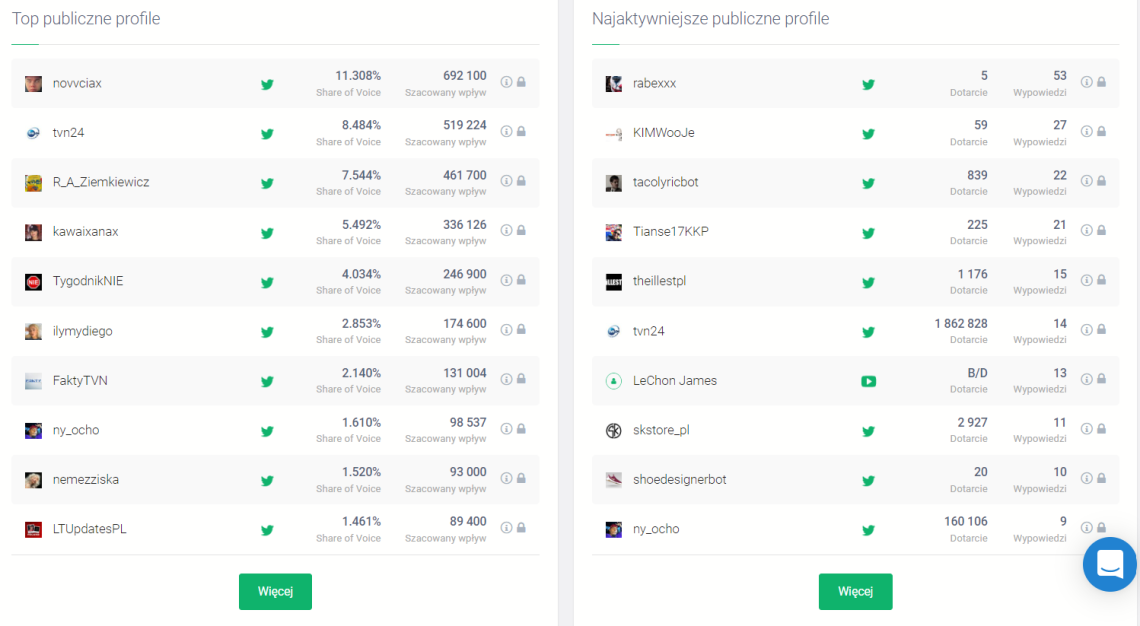The image size is (1140, 626).
Task: Open info icon for tvn24 top profile
Action: pos(506,132)
